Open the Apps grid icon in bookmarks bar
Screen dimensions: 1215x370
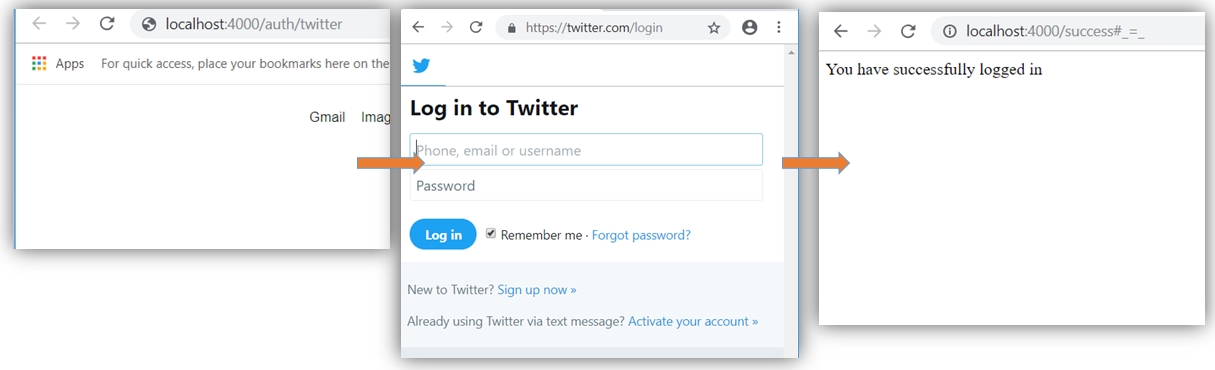pyautogui.click(x=39, y=63)
